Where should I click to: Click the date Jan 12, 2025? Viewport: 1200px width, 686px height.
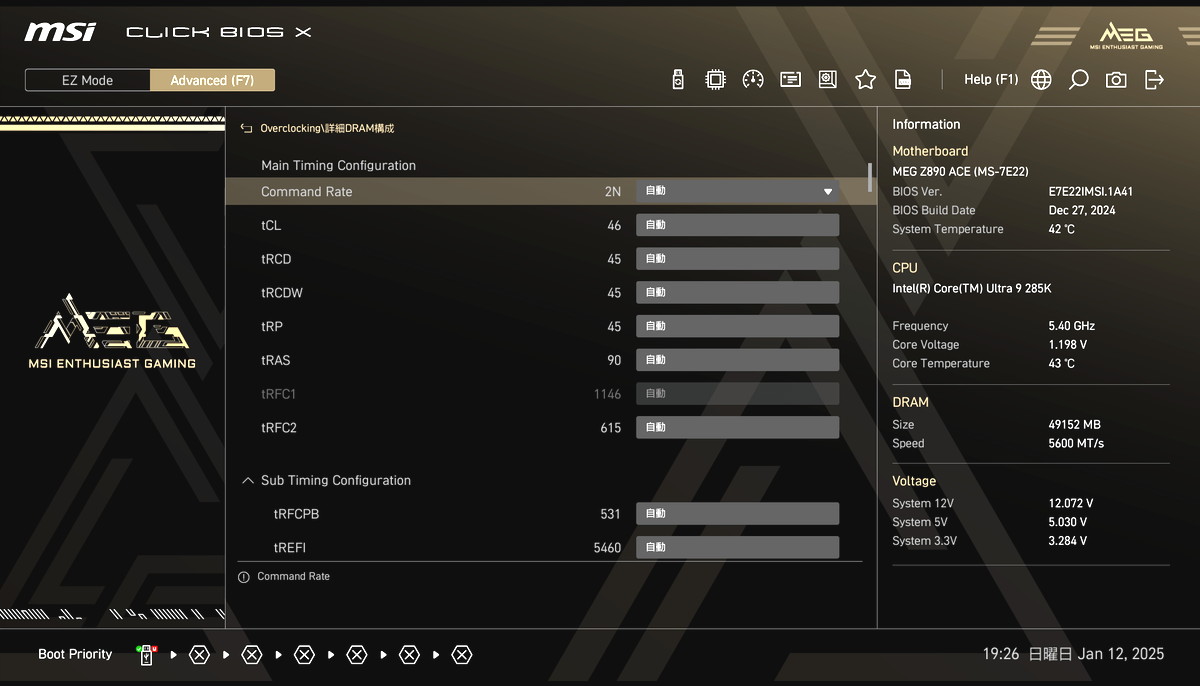(1121, 654)
